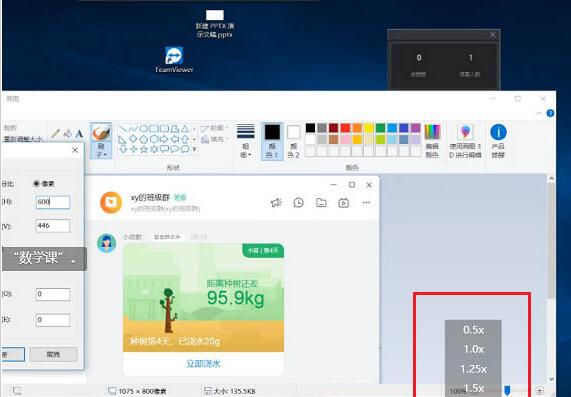Close the dark floating widget on desktop

[493, 35]
